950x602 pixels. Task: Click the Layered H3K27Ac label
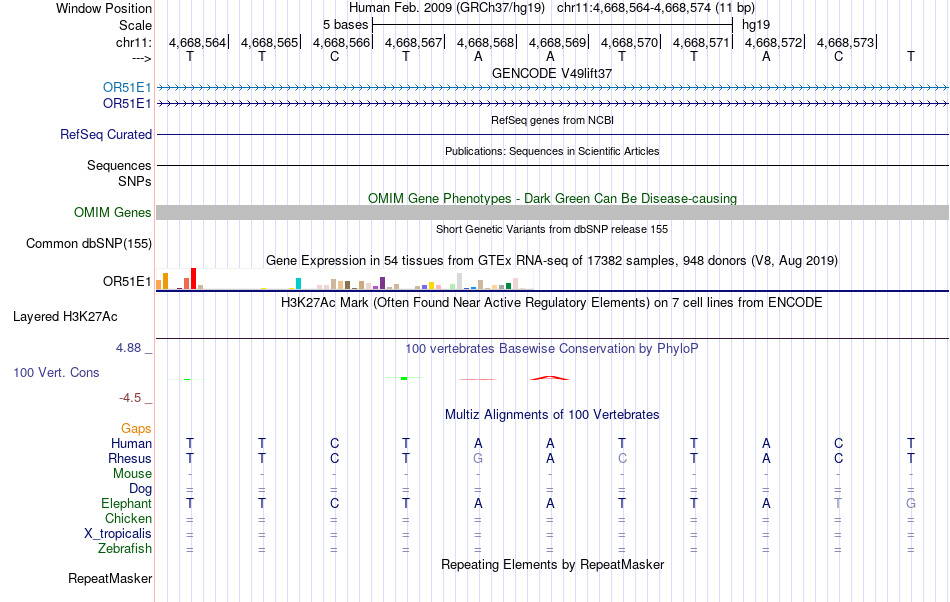(65, 317)
